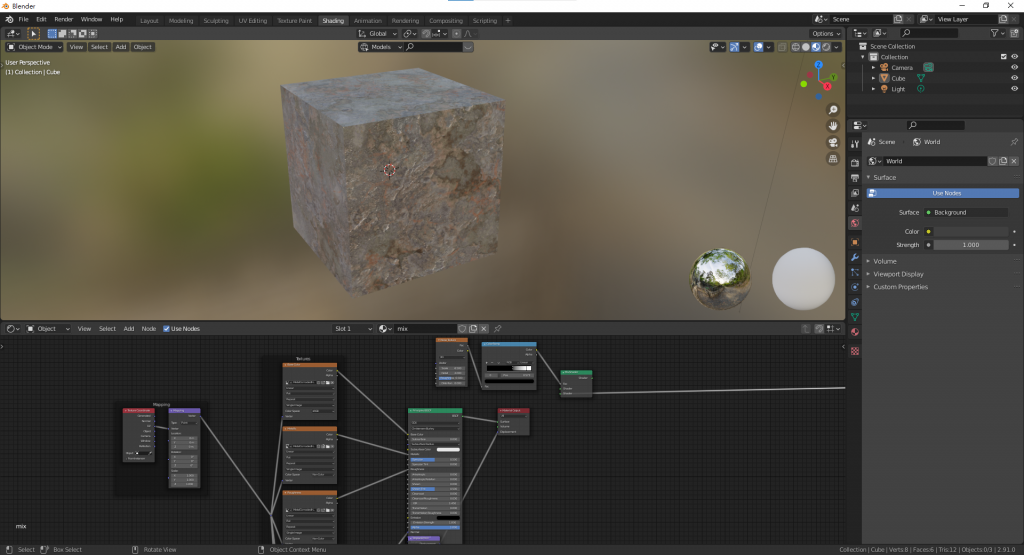Open the File menu
Viewport: 1024px width, 555px height.
point(23,20)
